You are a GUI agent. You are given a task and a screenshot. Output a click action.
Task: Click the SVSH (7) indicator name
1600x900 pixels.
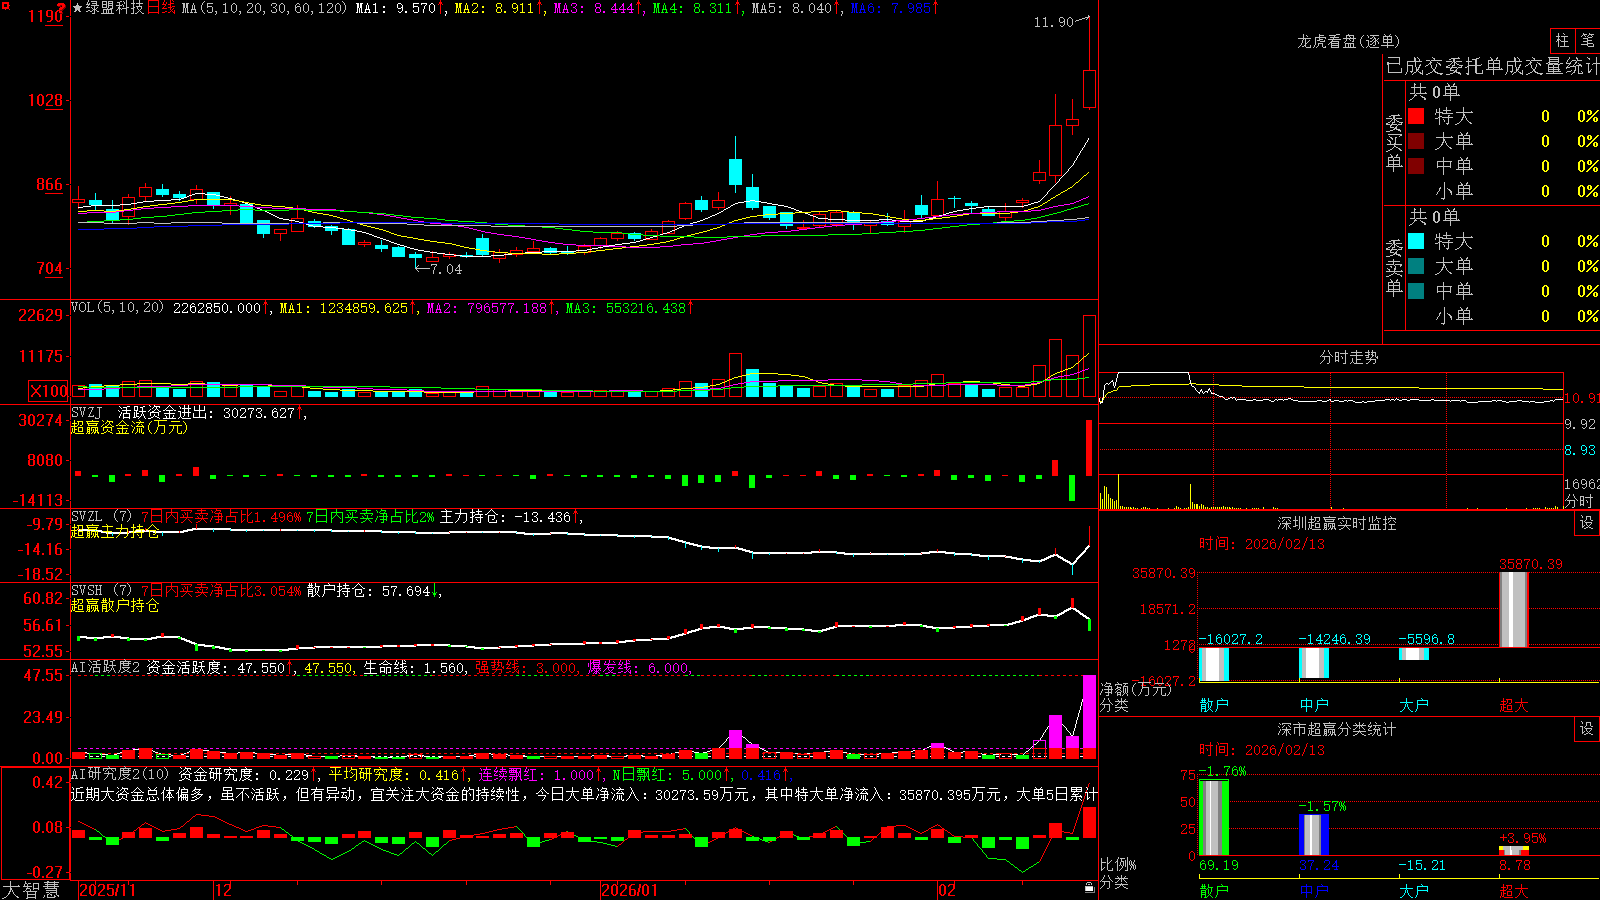pos(101,591)
